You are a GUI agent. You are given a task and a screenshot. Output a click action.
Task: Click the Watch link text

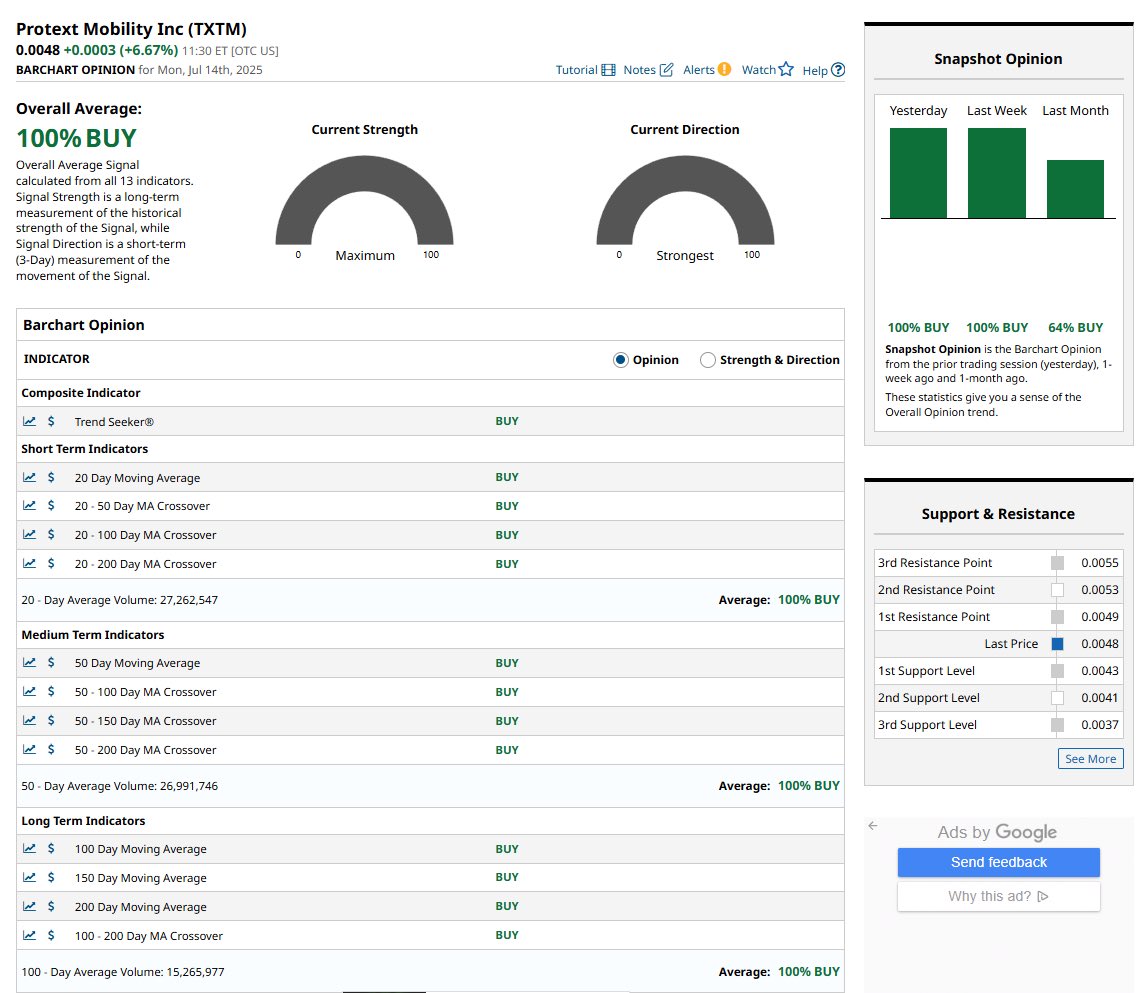pos(759,70)
